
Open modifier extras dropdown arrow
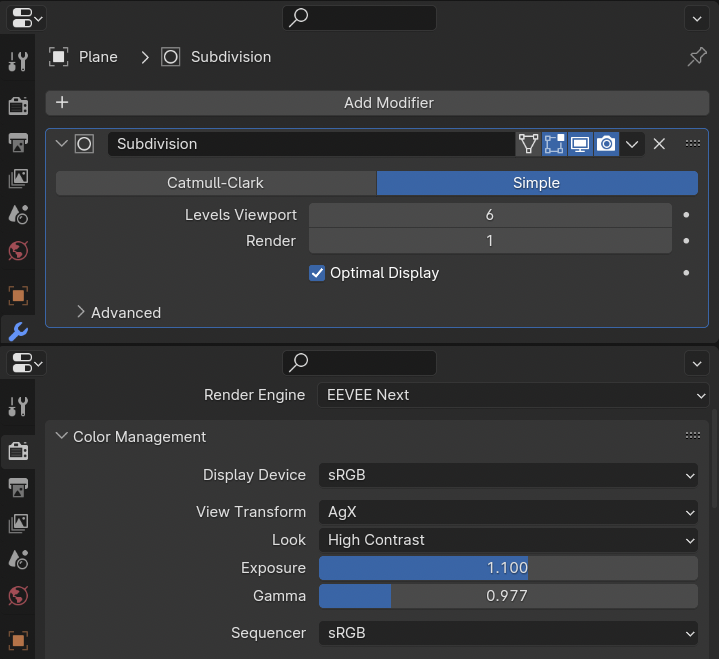point(632,144)
